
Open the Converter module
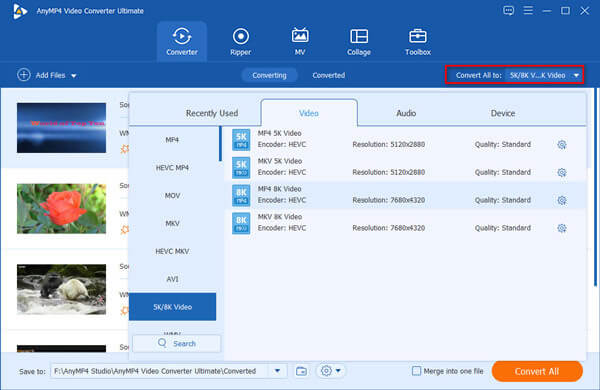click(182, 41)
